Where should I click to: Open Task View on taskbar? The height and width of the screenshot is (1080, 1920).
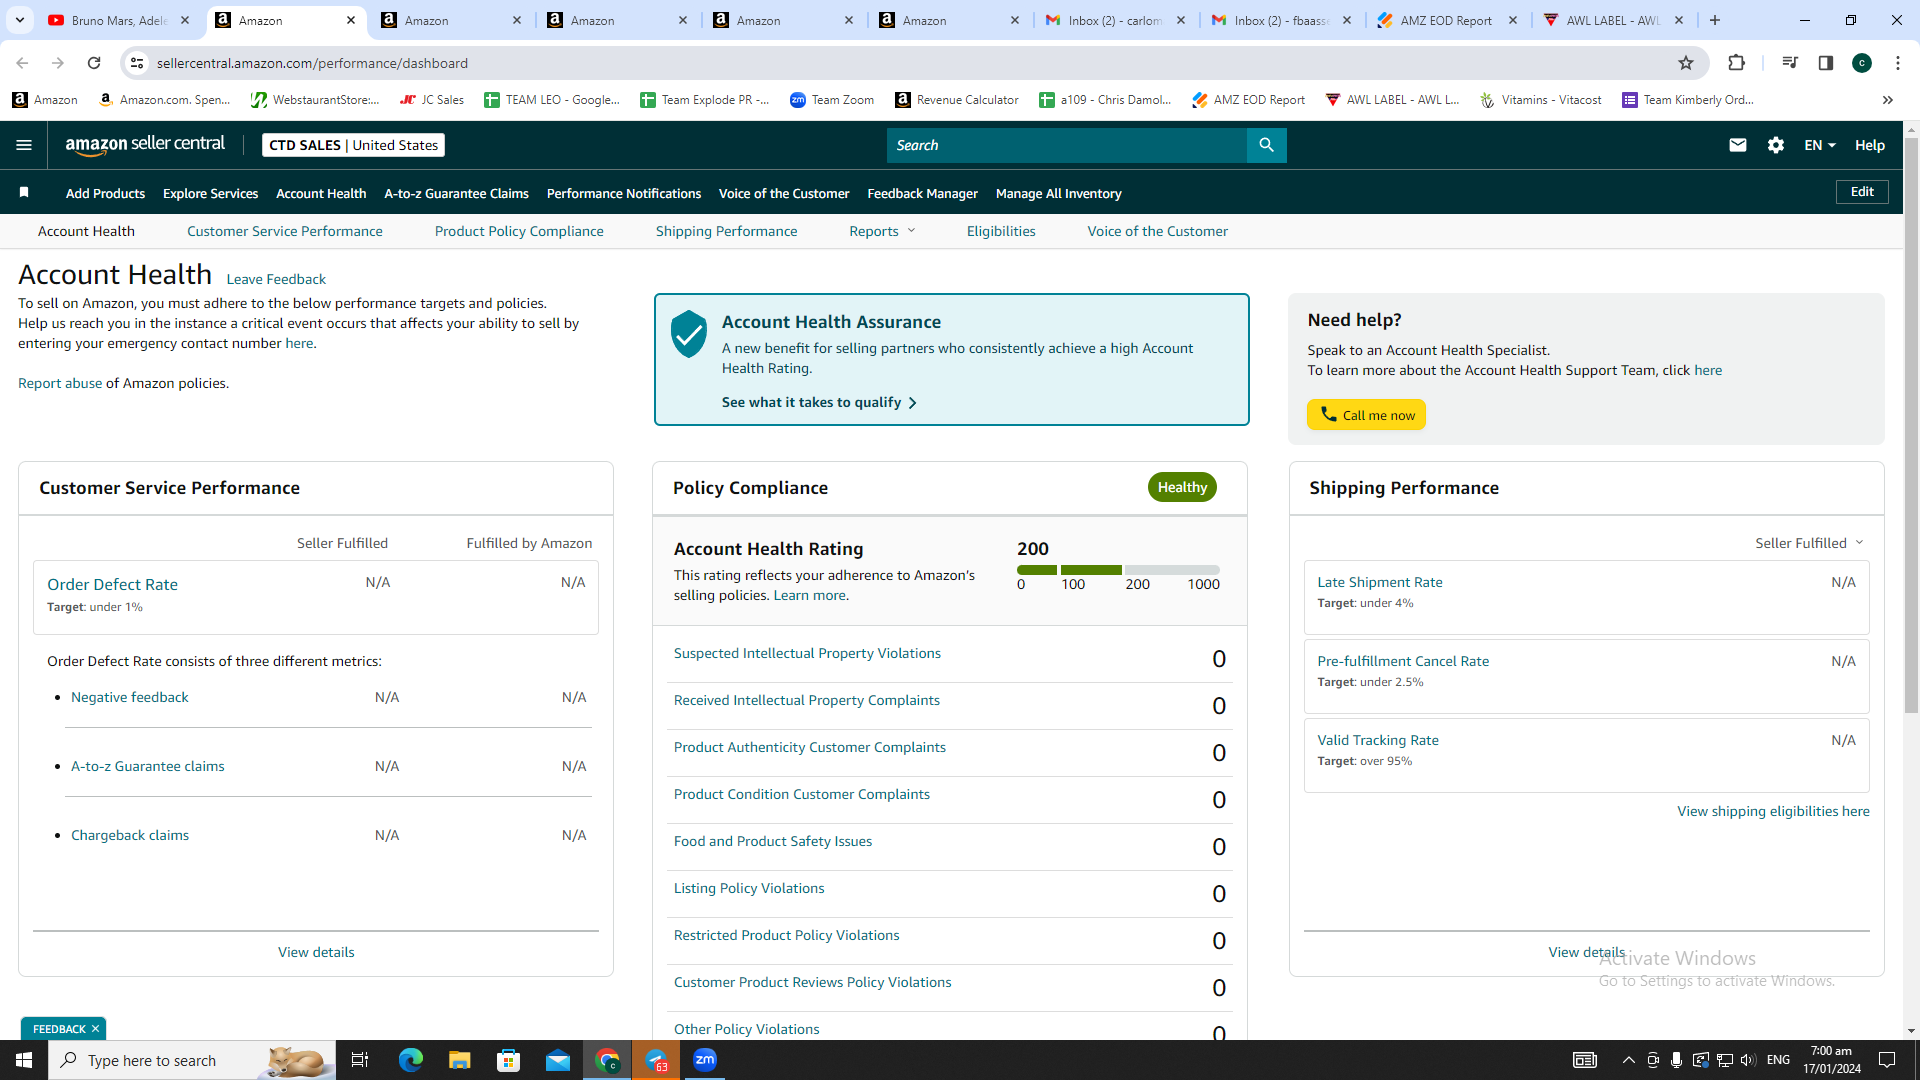360,1060
